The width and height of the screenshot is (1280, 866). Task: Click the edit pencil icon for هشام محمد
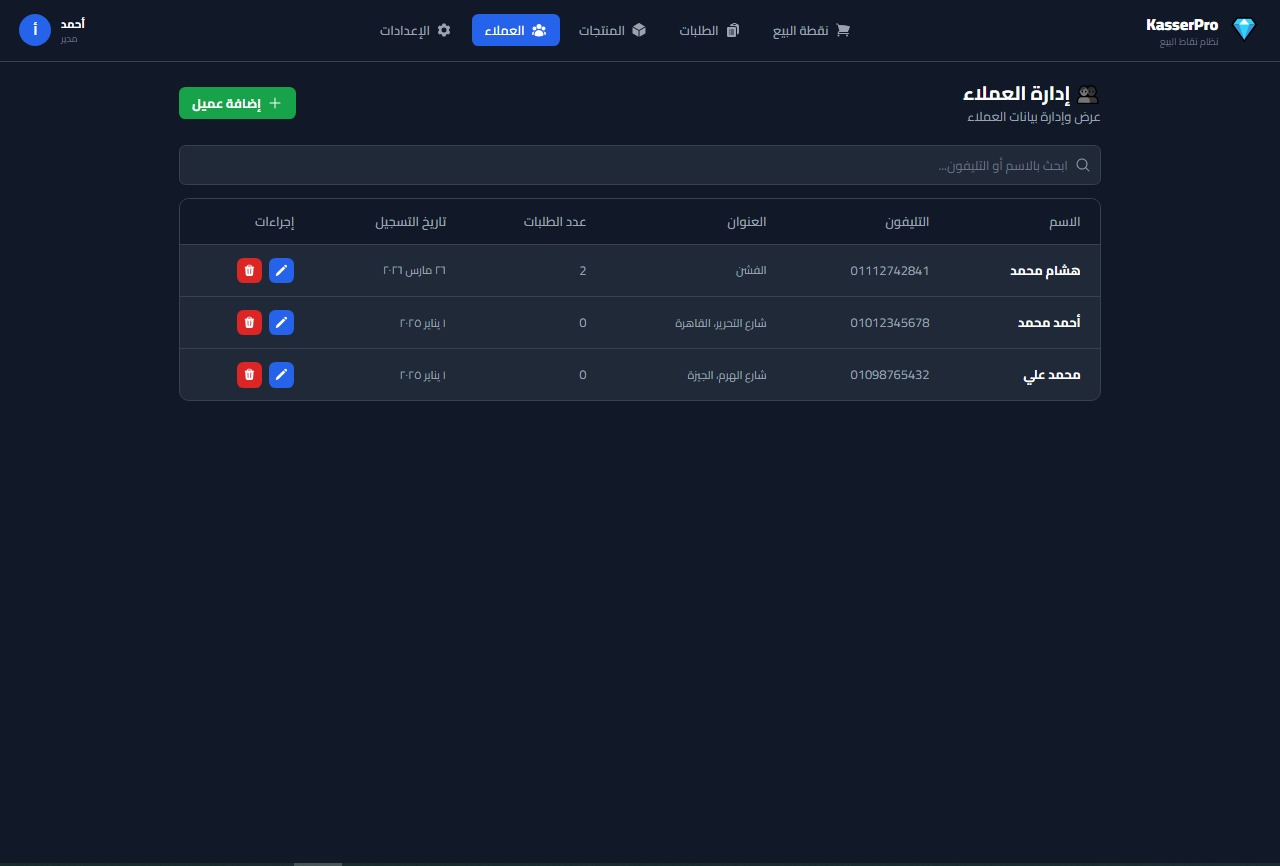click(x=282, y=271)
